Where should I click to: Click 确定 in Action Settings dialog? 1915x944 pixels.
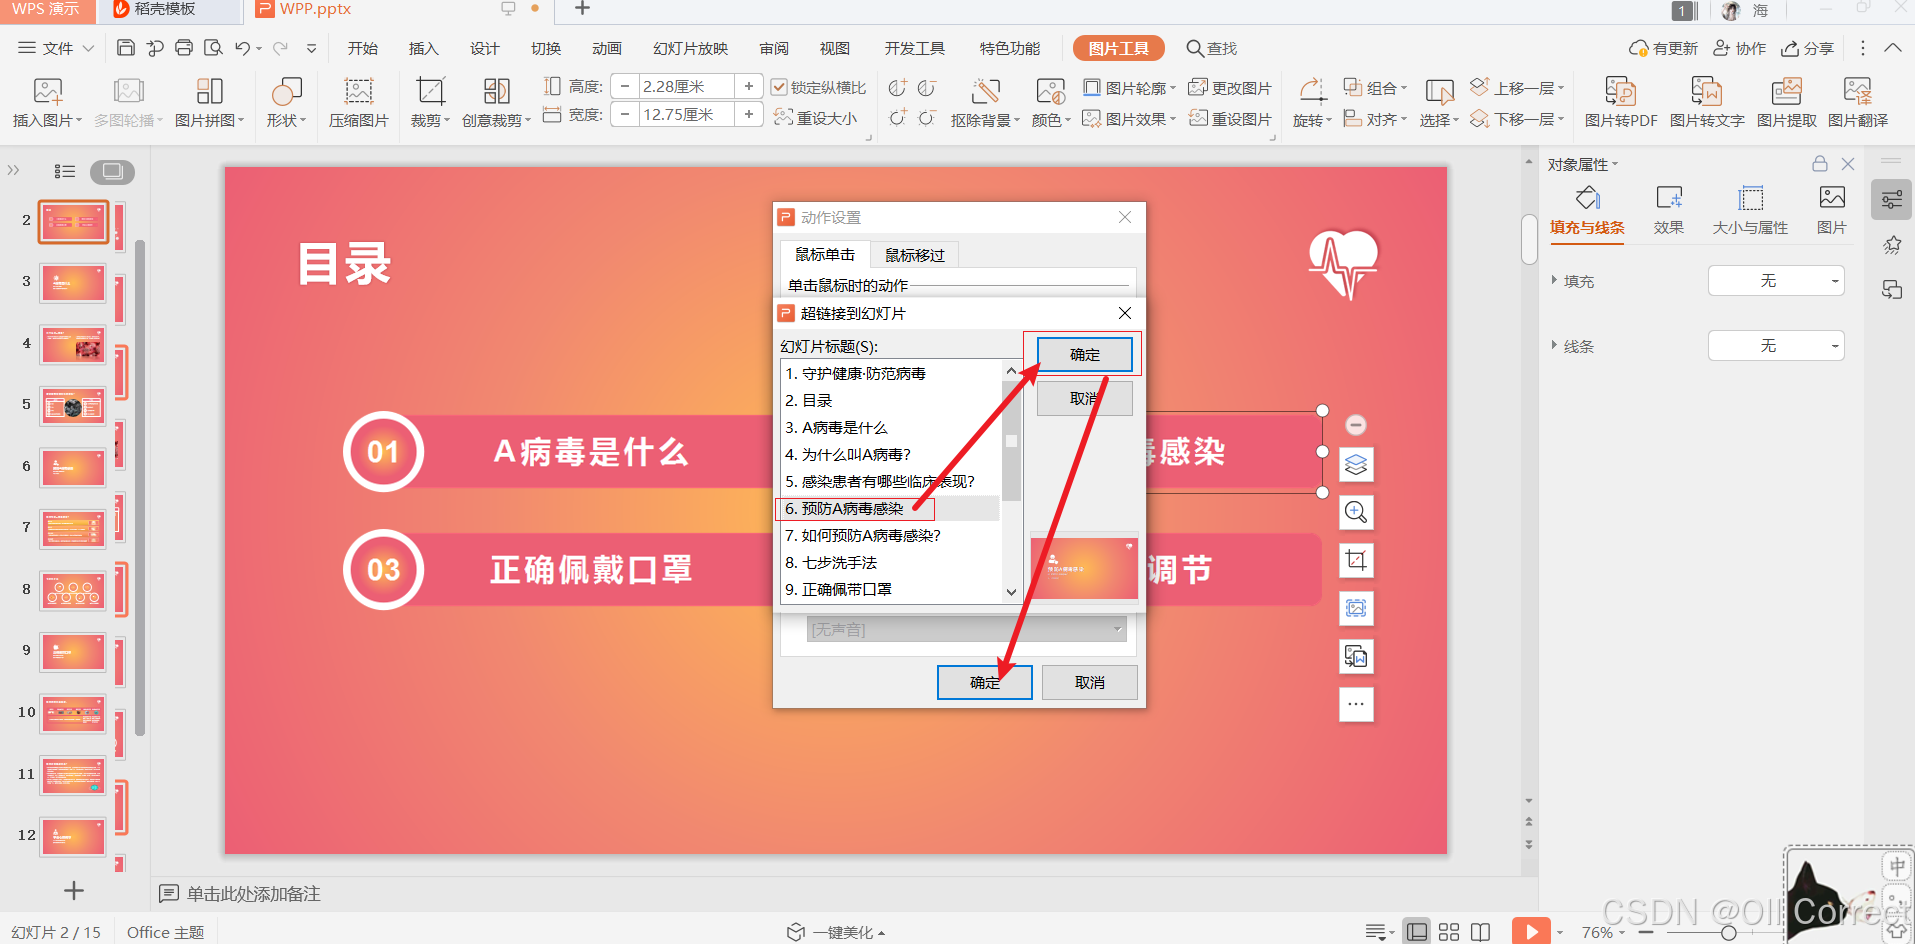click(985, 682)
